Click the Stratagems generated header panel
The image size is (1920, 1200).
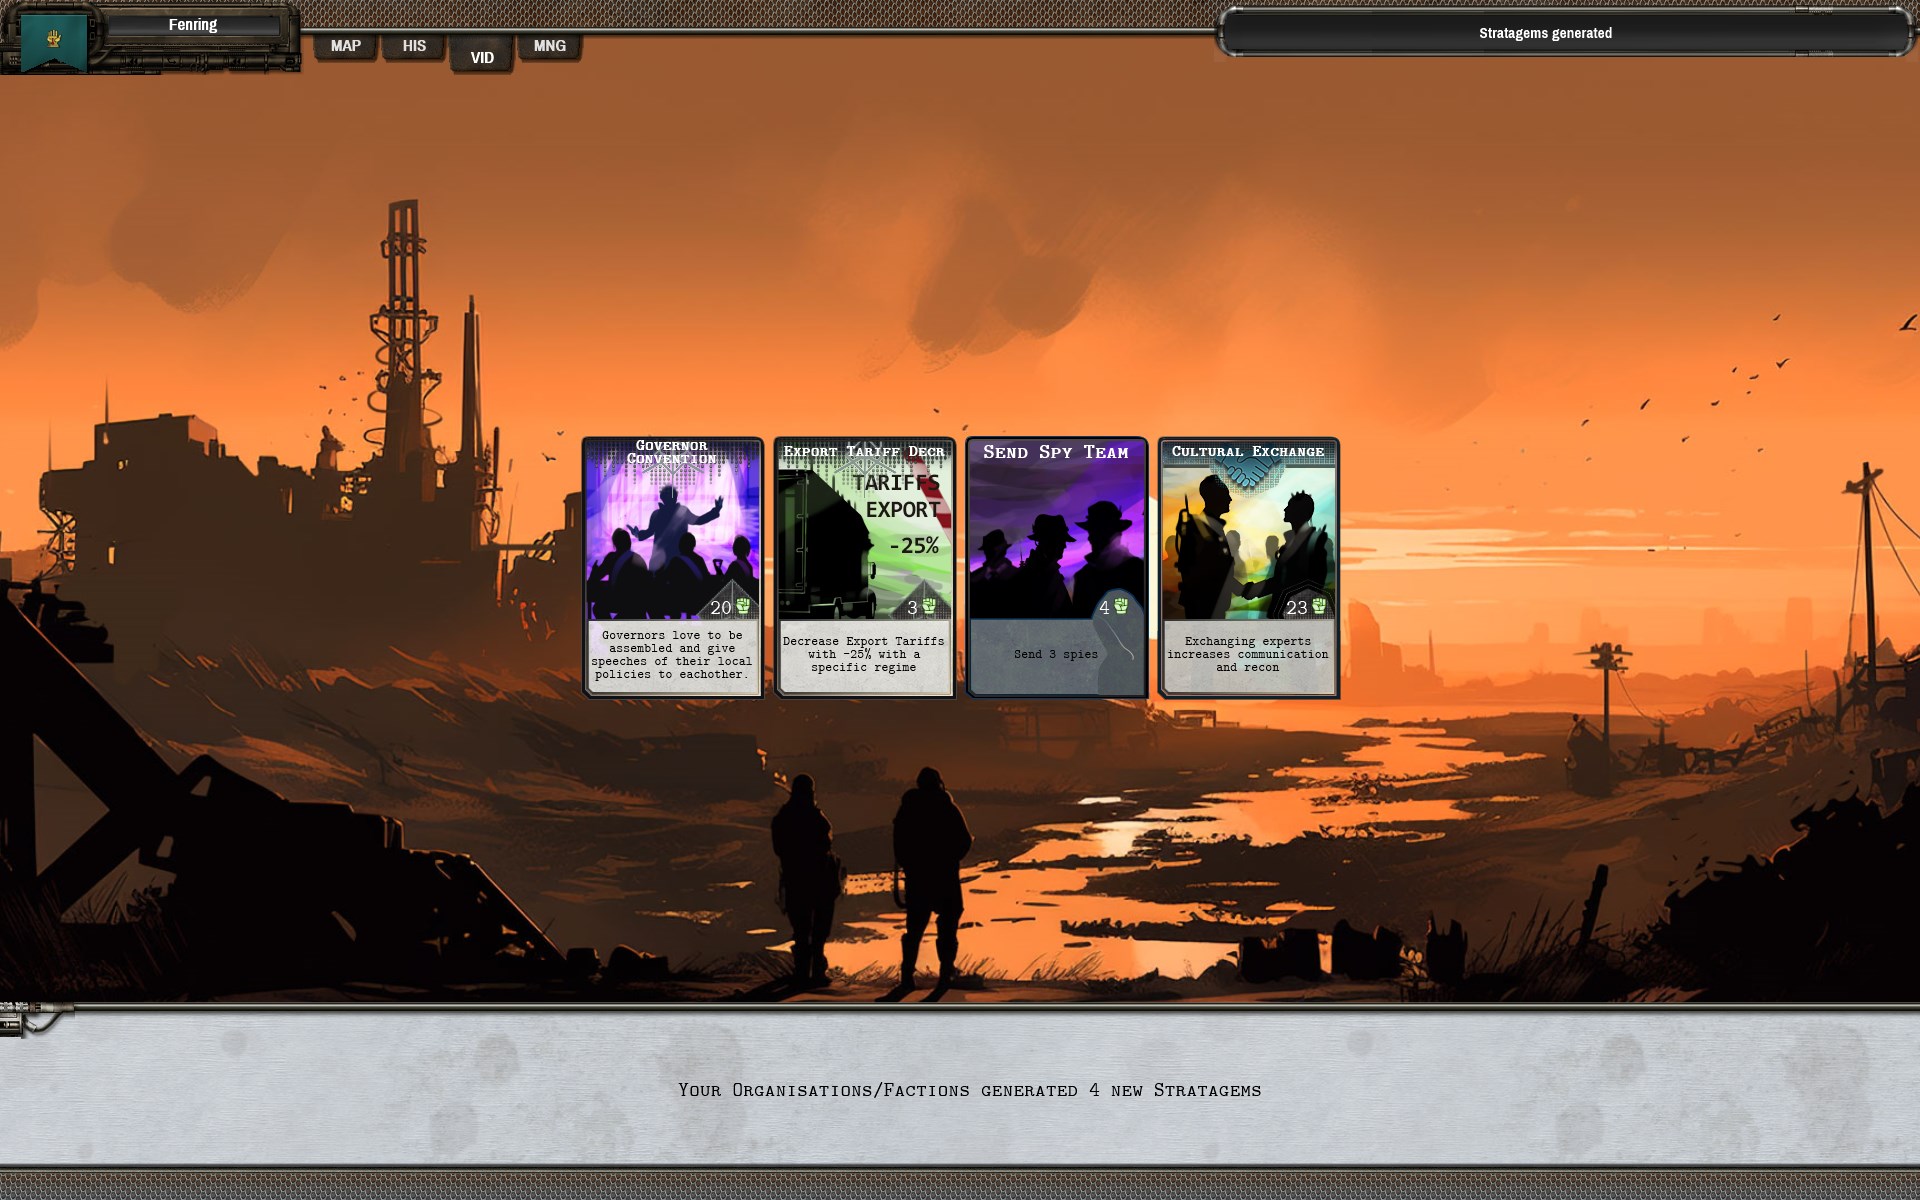point(1545,33)
